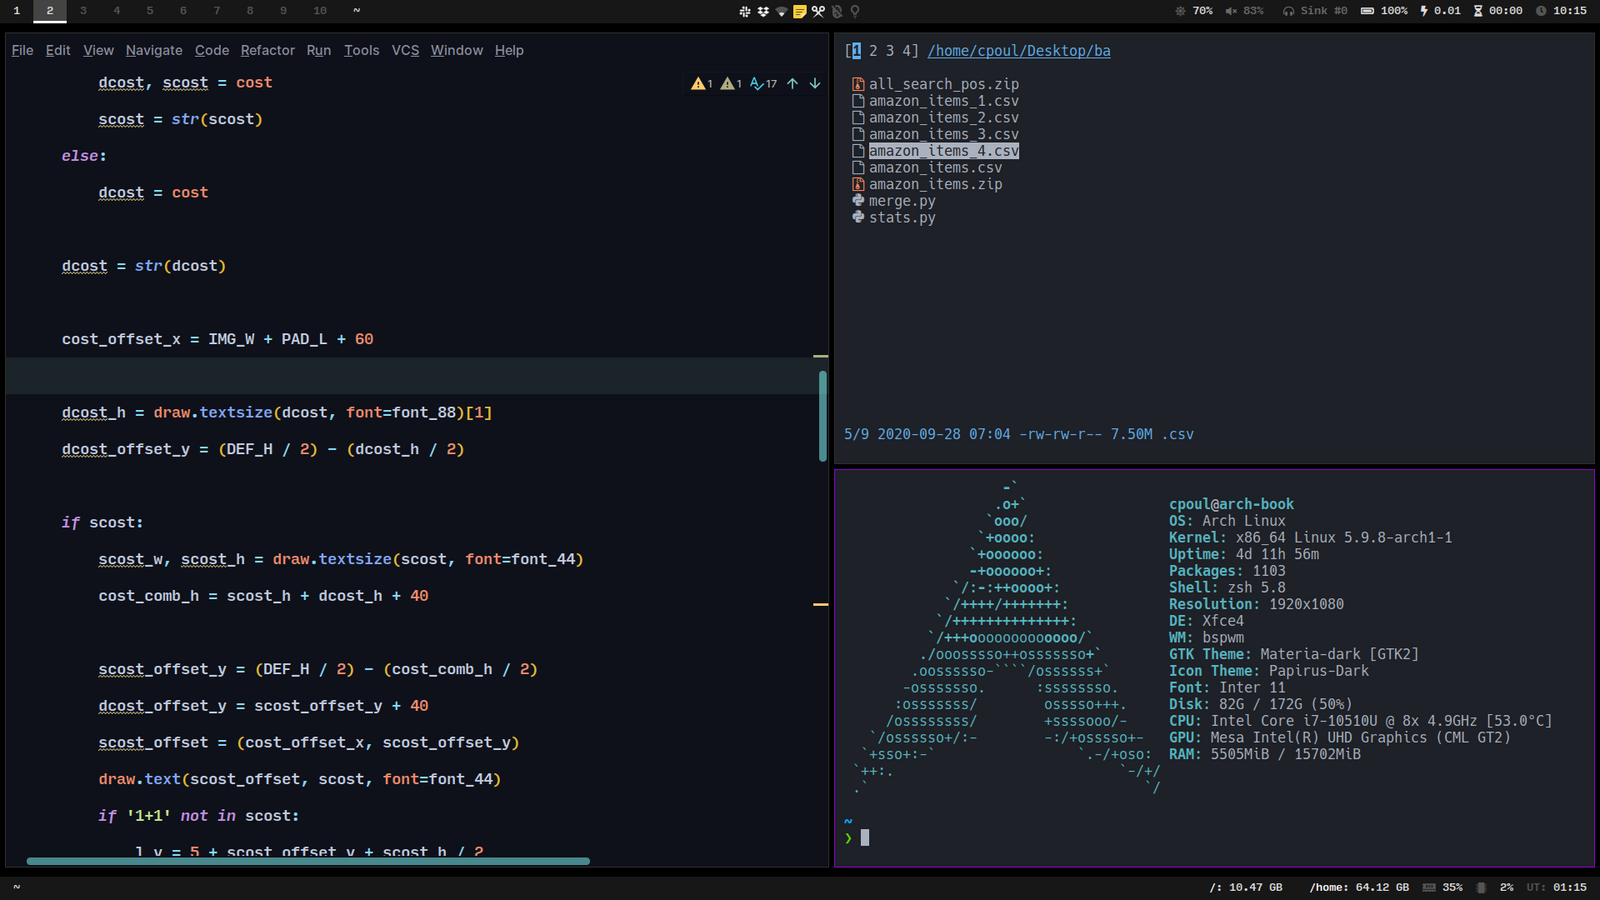Click the muted speaker volume icon
Screen dimensions: 1600x900
tap(1231, 11)
